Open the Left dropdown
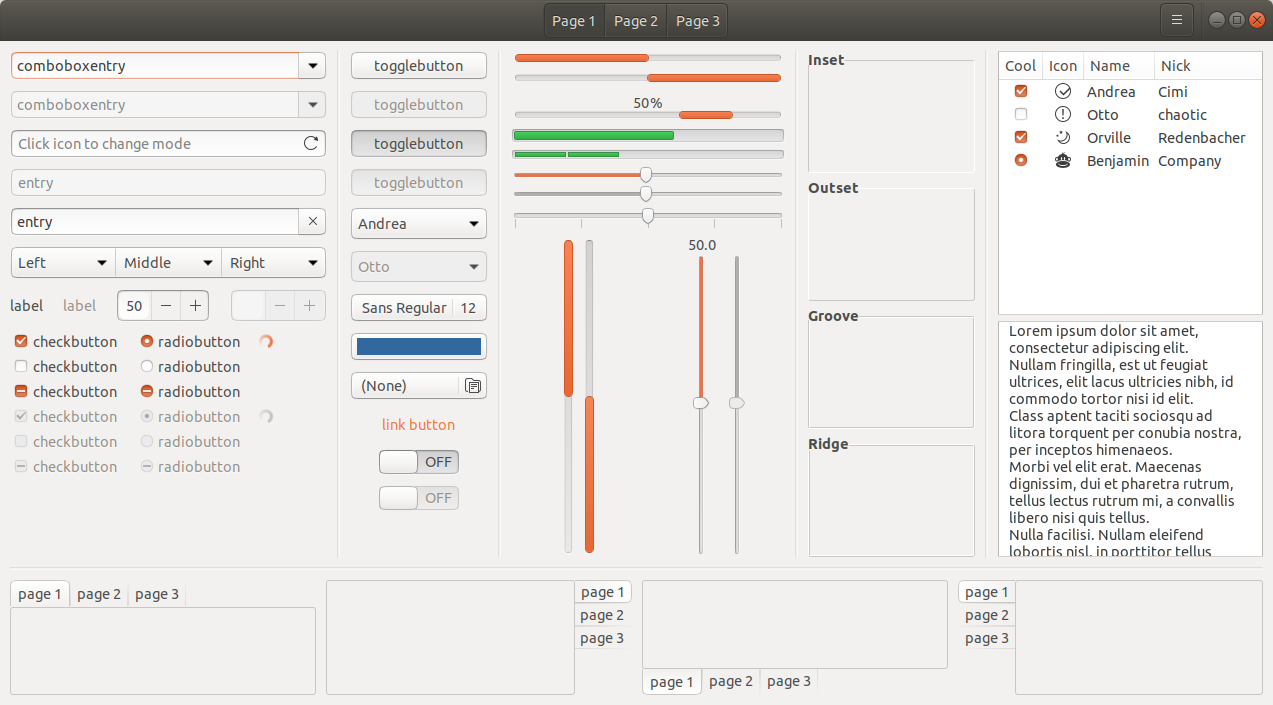The image size is (1273, 705). point(63,263)
